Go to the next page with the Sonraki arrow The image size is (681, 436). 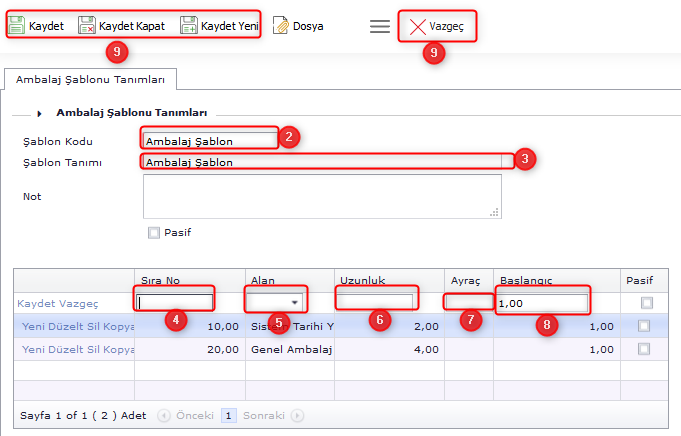point(298,415)
